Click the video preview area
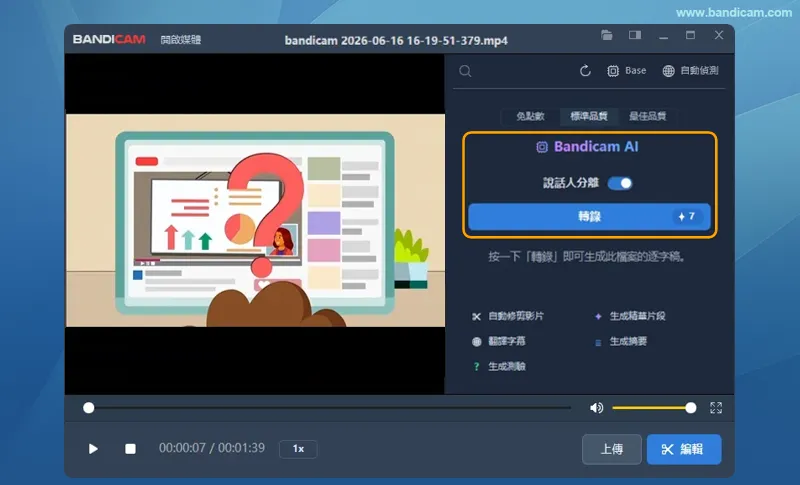 [255, 223]
